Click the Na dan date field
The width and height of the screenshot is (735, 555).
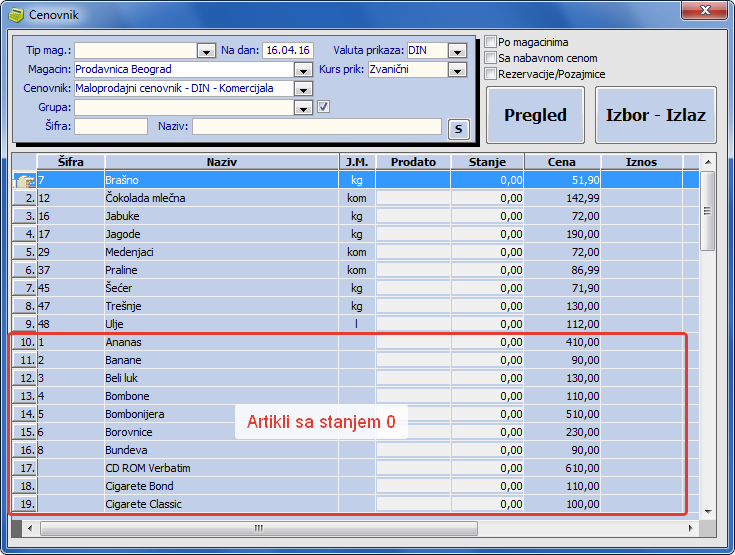(288, 50)
